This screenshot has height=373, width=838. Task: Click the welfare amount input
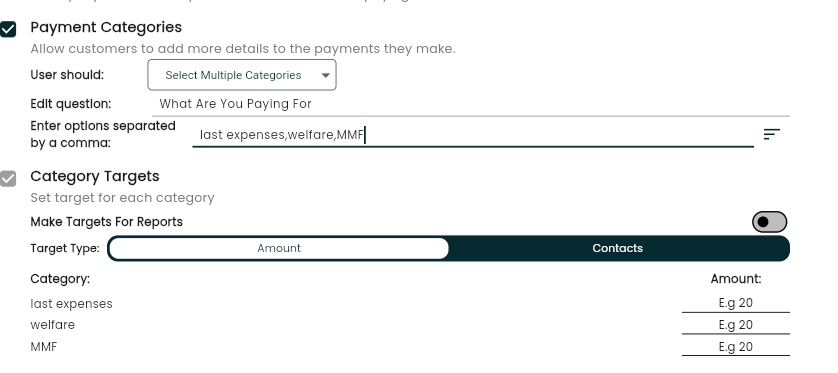[735, 325]
